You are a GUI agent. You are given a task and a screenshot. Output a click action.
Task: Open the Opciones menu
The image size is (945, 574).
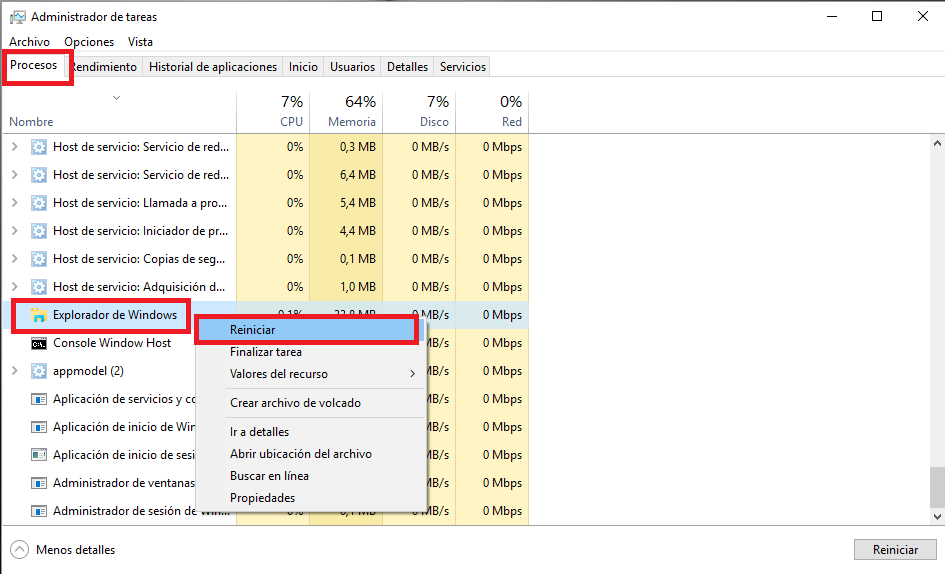coord(89,42)
